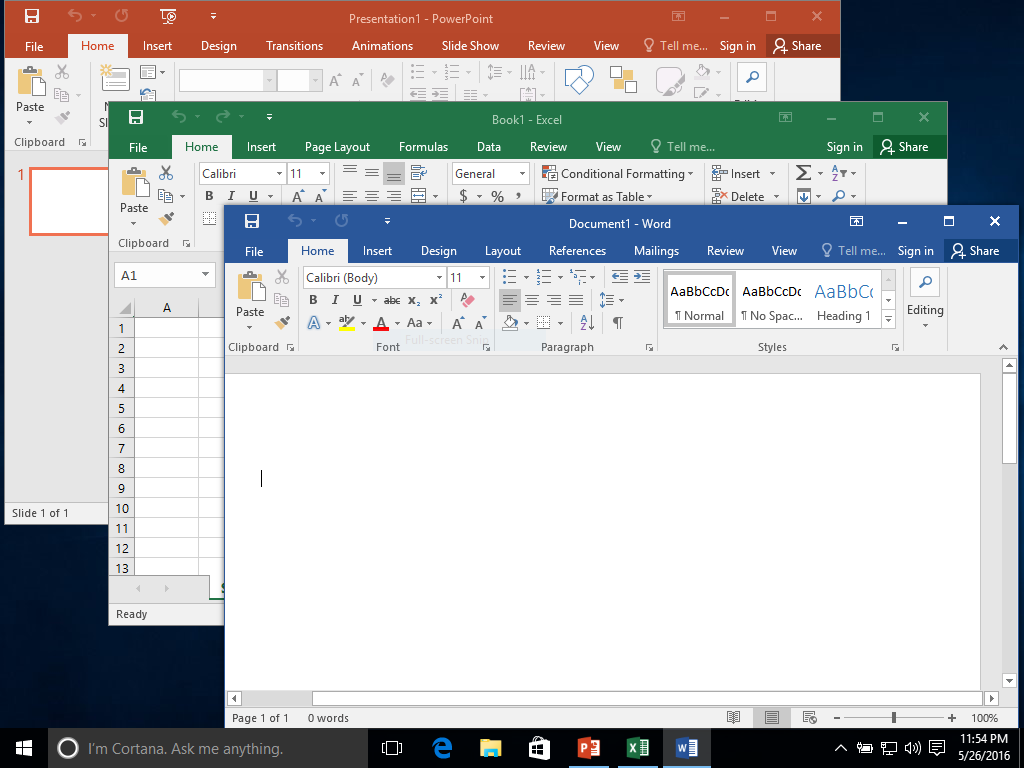Viewport: 1024px width, 768px height.
Task: Apply Heading 1 style in Word
Action: (843, 300)
